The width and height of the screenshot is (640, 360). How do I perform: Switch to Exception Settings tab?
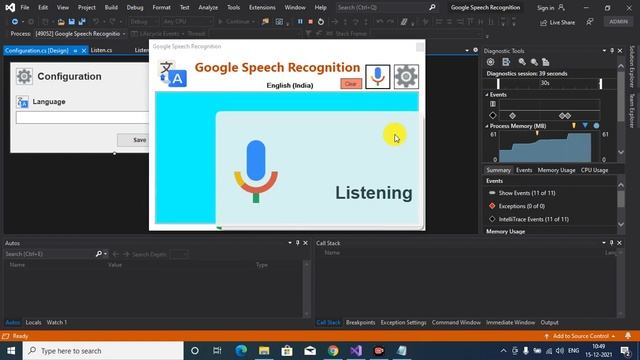click(403, 322)
